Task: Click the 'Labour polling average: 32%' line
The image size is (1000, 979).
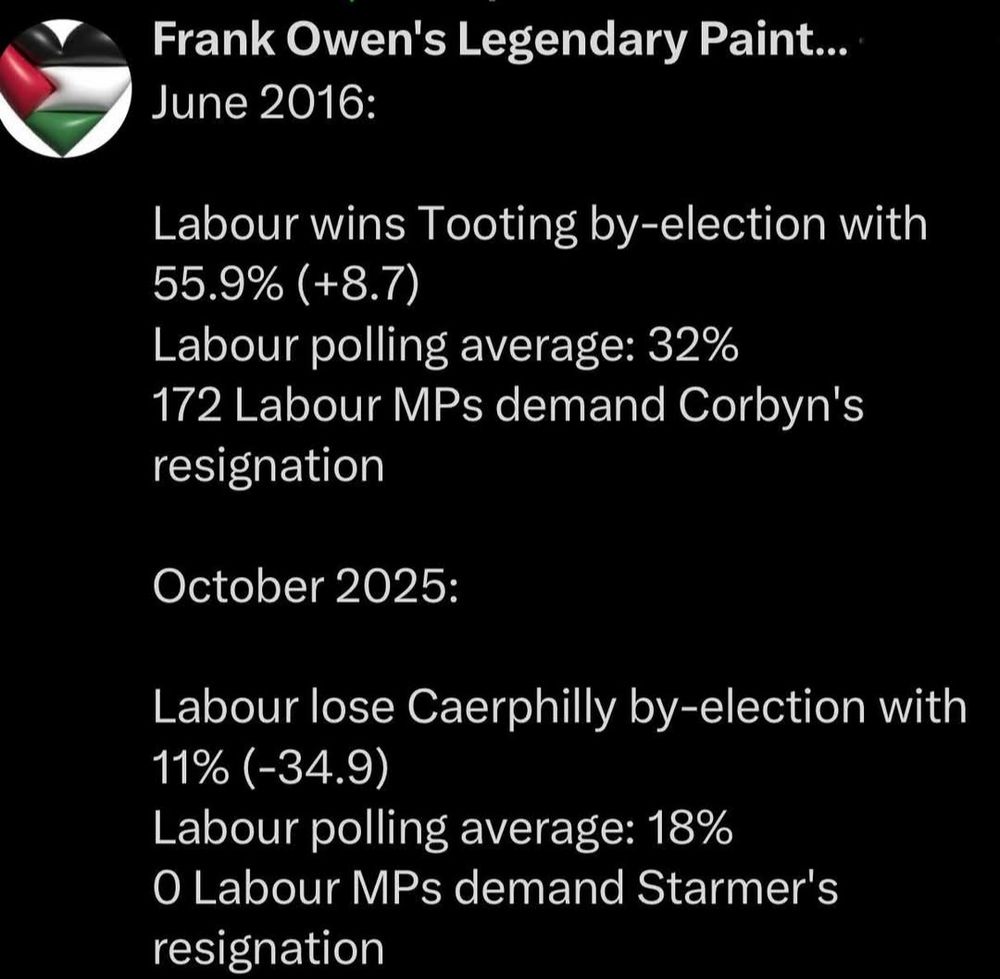Action: click(445, 346)
